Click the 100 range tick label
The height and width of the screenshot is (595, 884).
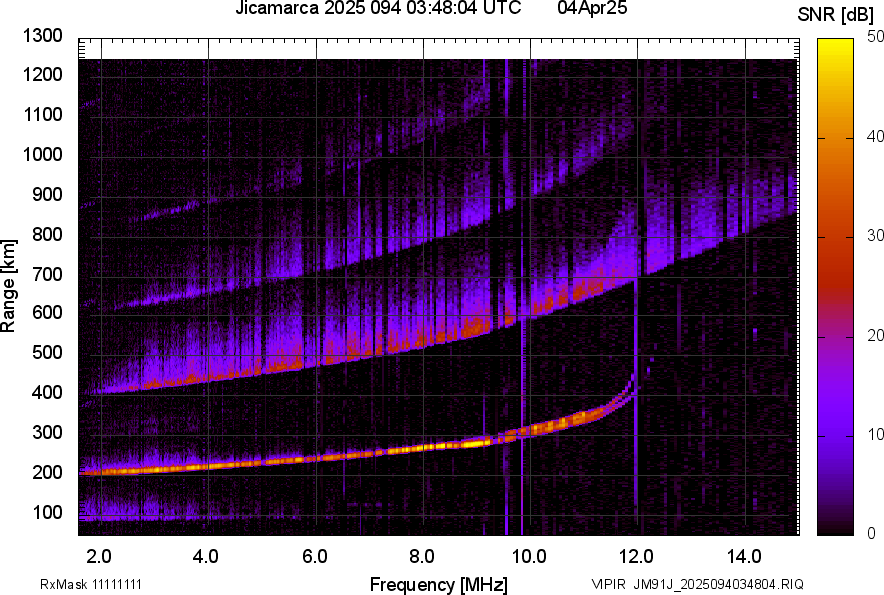tap(47, 512)
